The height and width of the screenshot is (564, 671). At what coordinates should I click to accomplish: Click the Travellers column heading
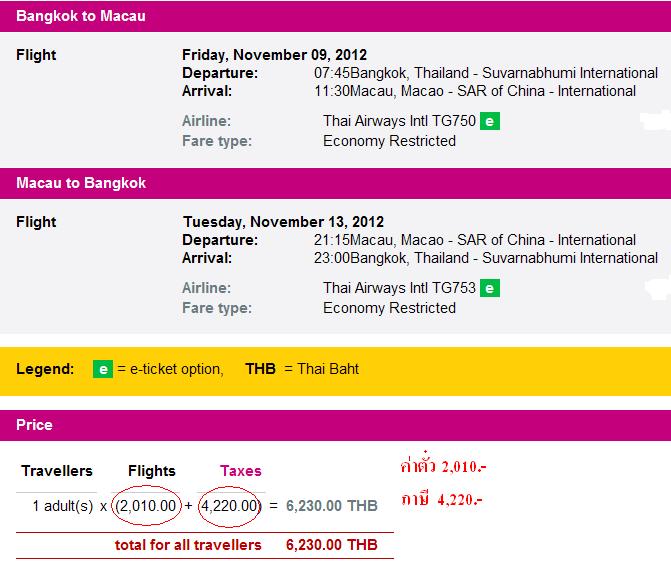pyautogui.click(x=57, y=471)
